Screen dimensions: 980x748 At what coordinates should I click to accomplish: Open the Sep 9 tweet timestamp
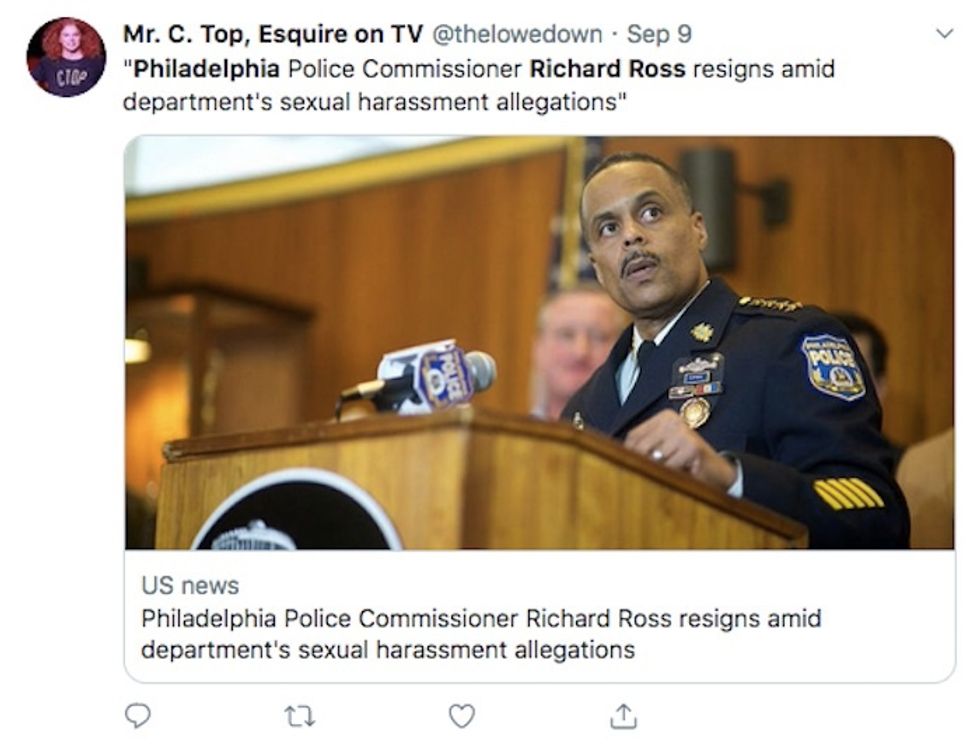[659, 34]
